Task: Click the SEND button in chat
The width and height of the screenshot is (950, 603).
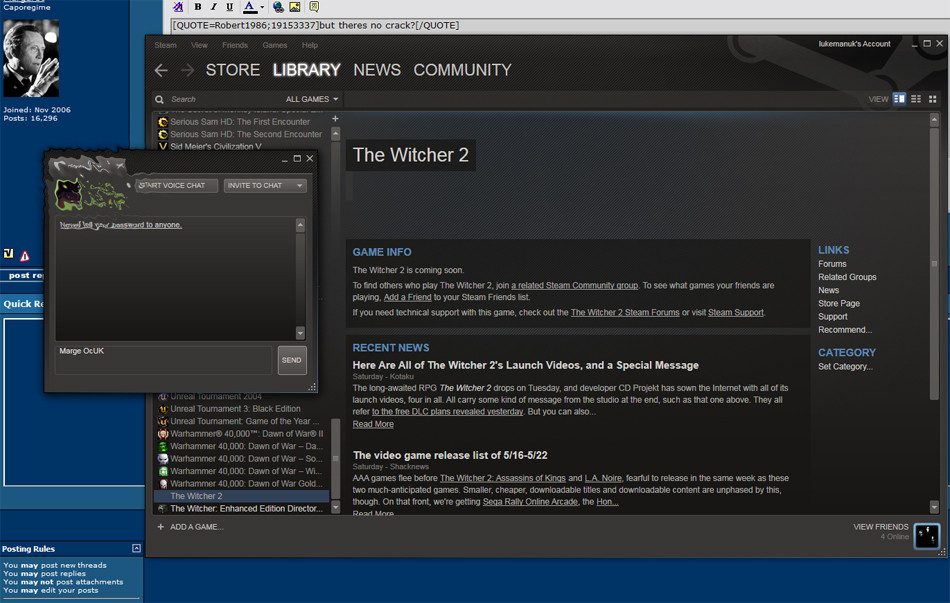Action: (291, 360)
